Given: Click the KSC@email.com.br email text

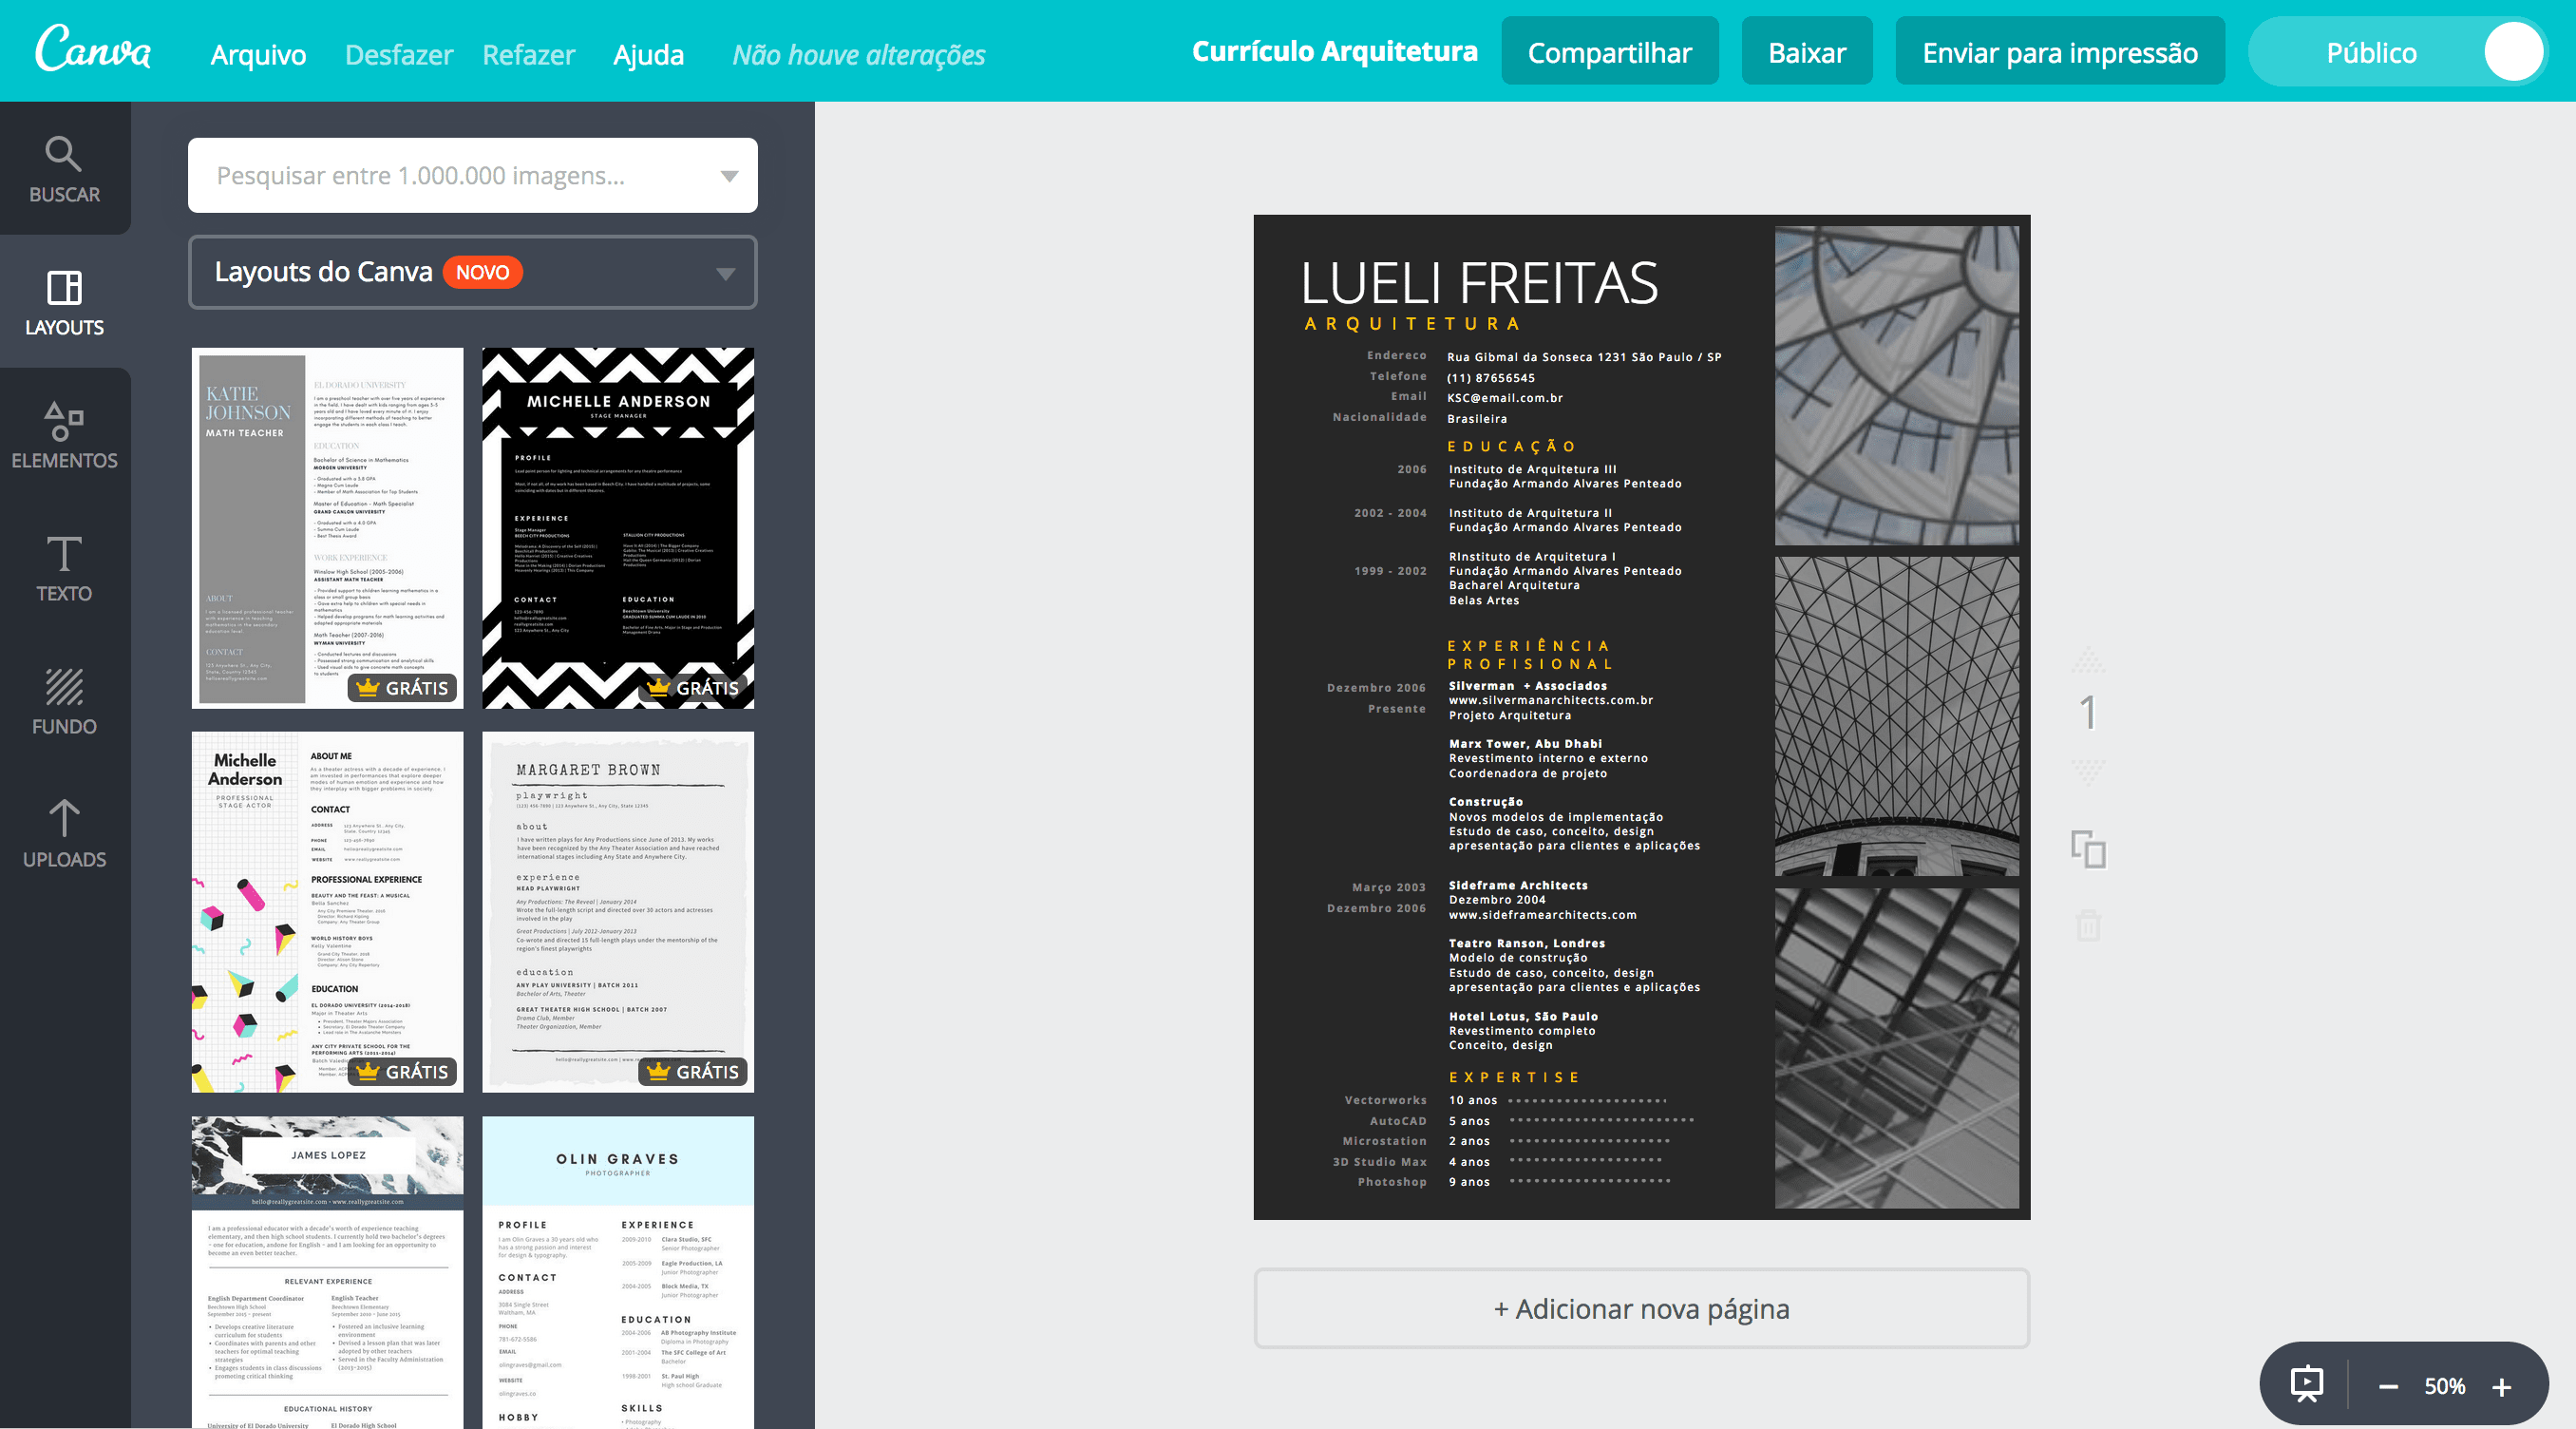Looking at the screenshot, I should pos(1504,398).
